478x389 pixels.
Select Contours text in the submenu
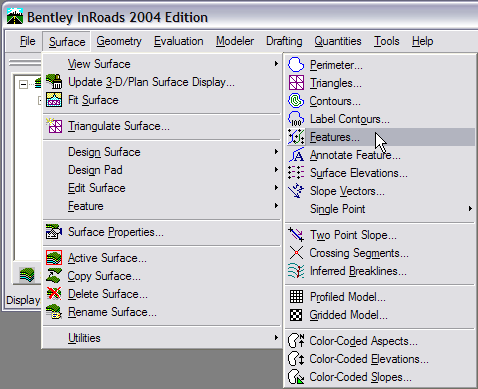[x=335, y=101]
